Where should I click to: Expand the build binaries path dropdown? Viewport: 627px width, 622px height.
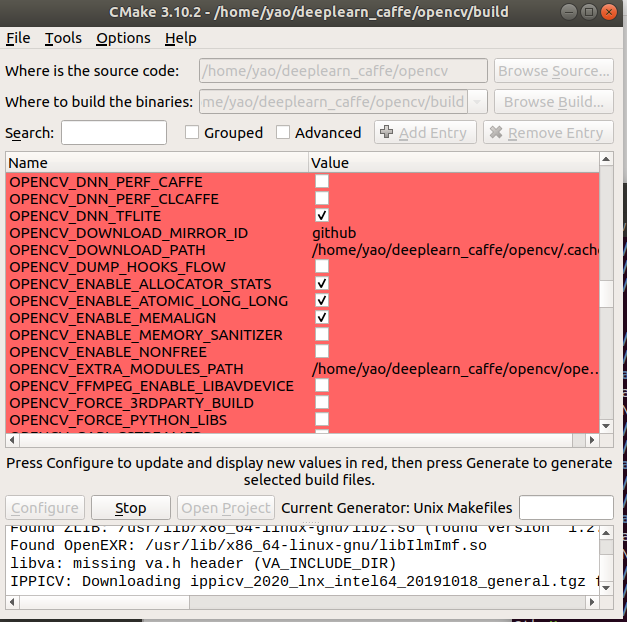(x=477, y=102)
